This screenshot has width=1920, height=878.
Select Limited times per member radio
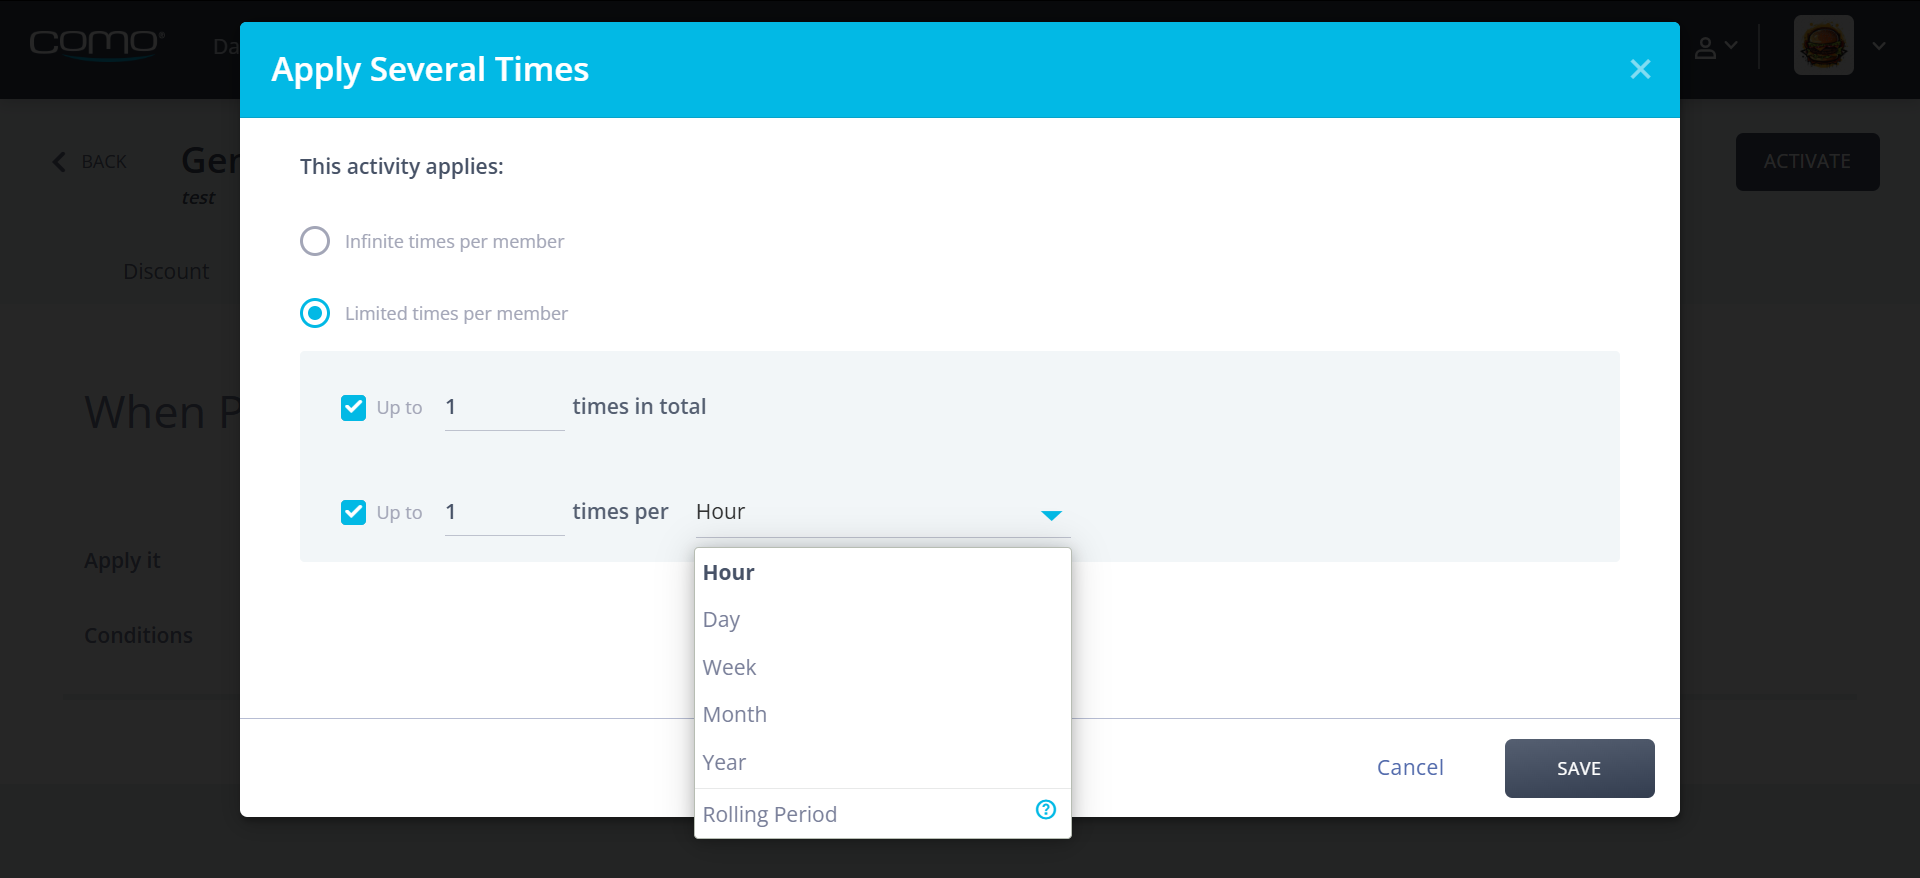click(315, 313)
